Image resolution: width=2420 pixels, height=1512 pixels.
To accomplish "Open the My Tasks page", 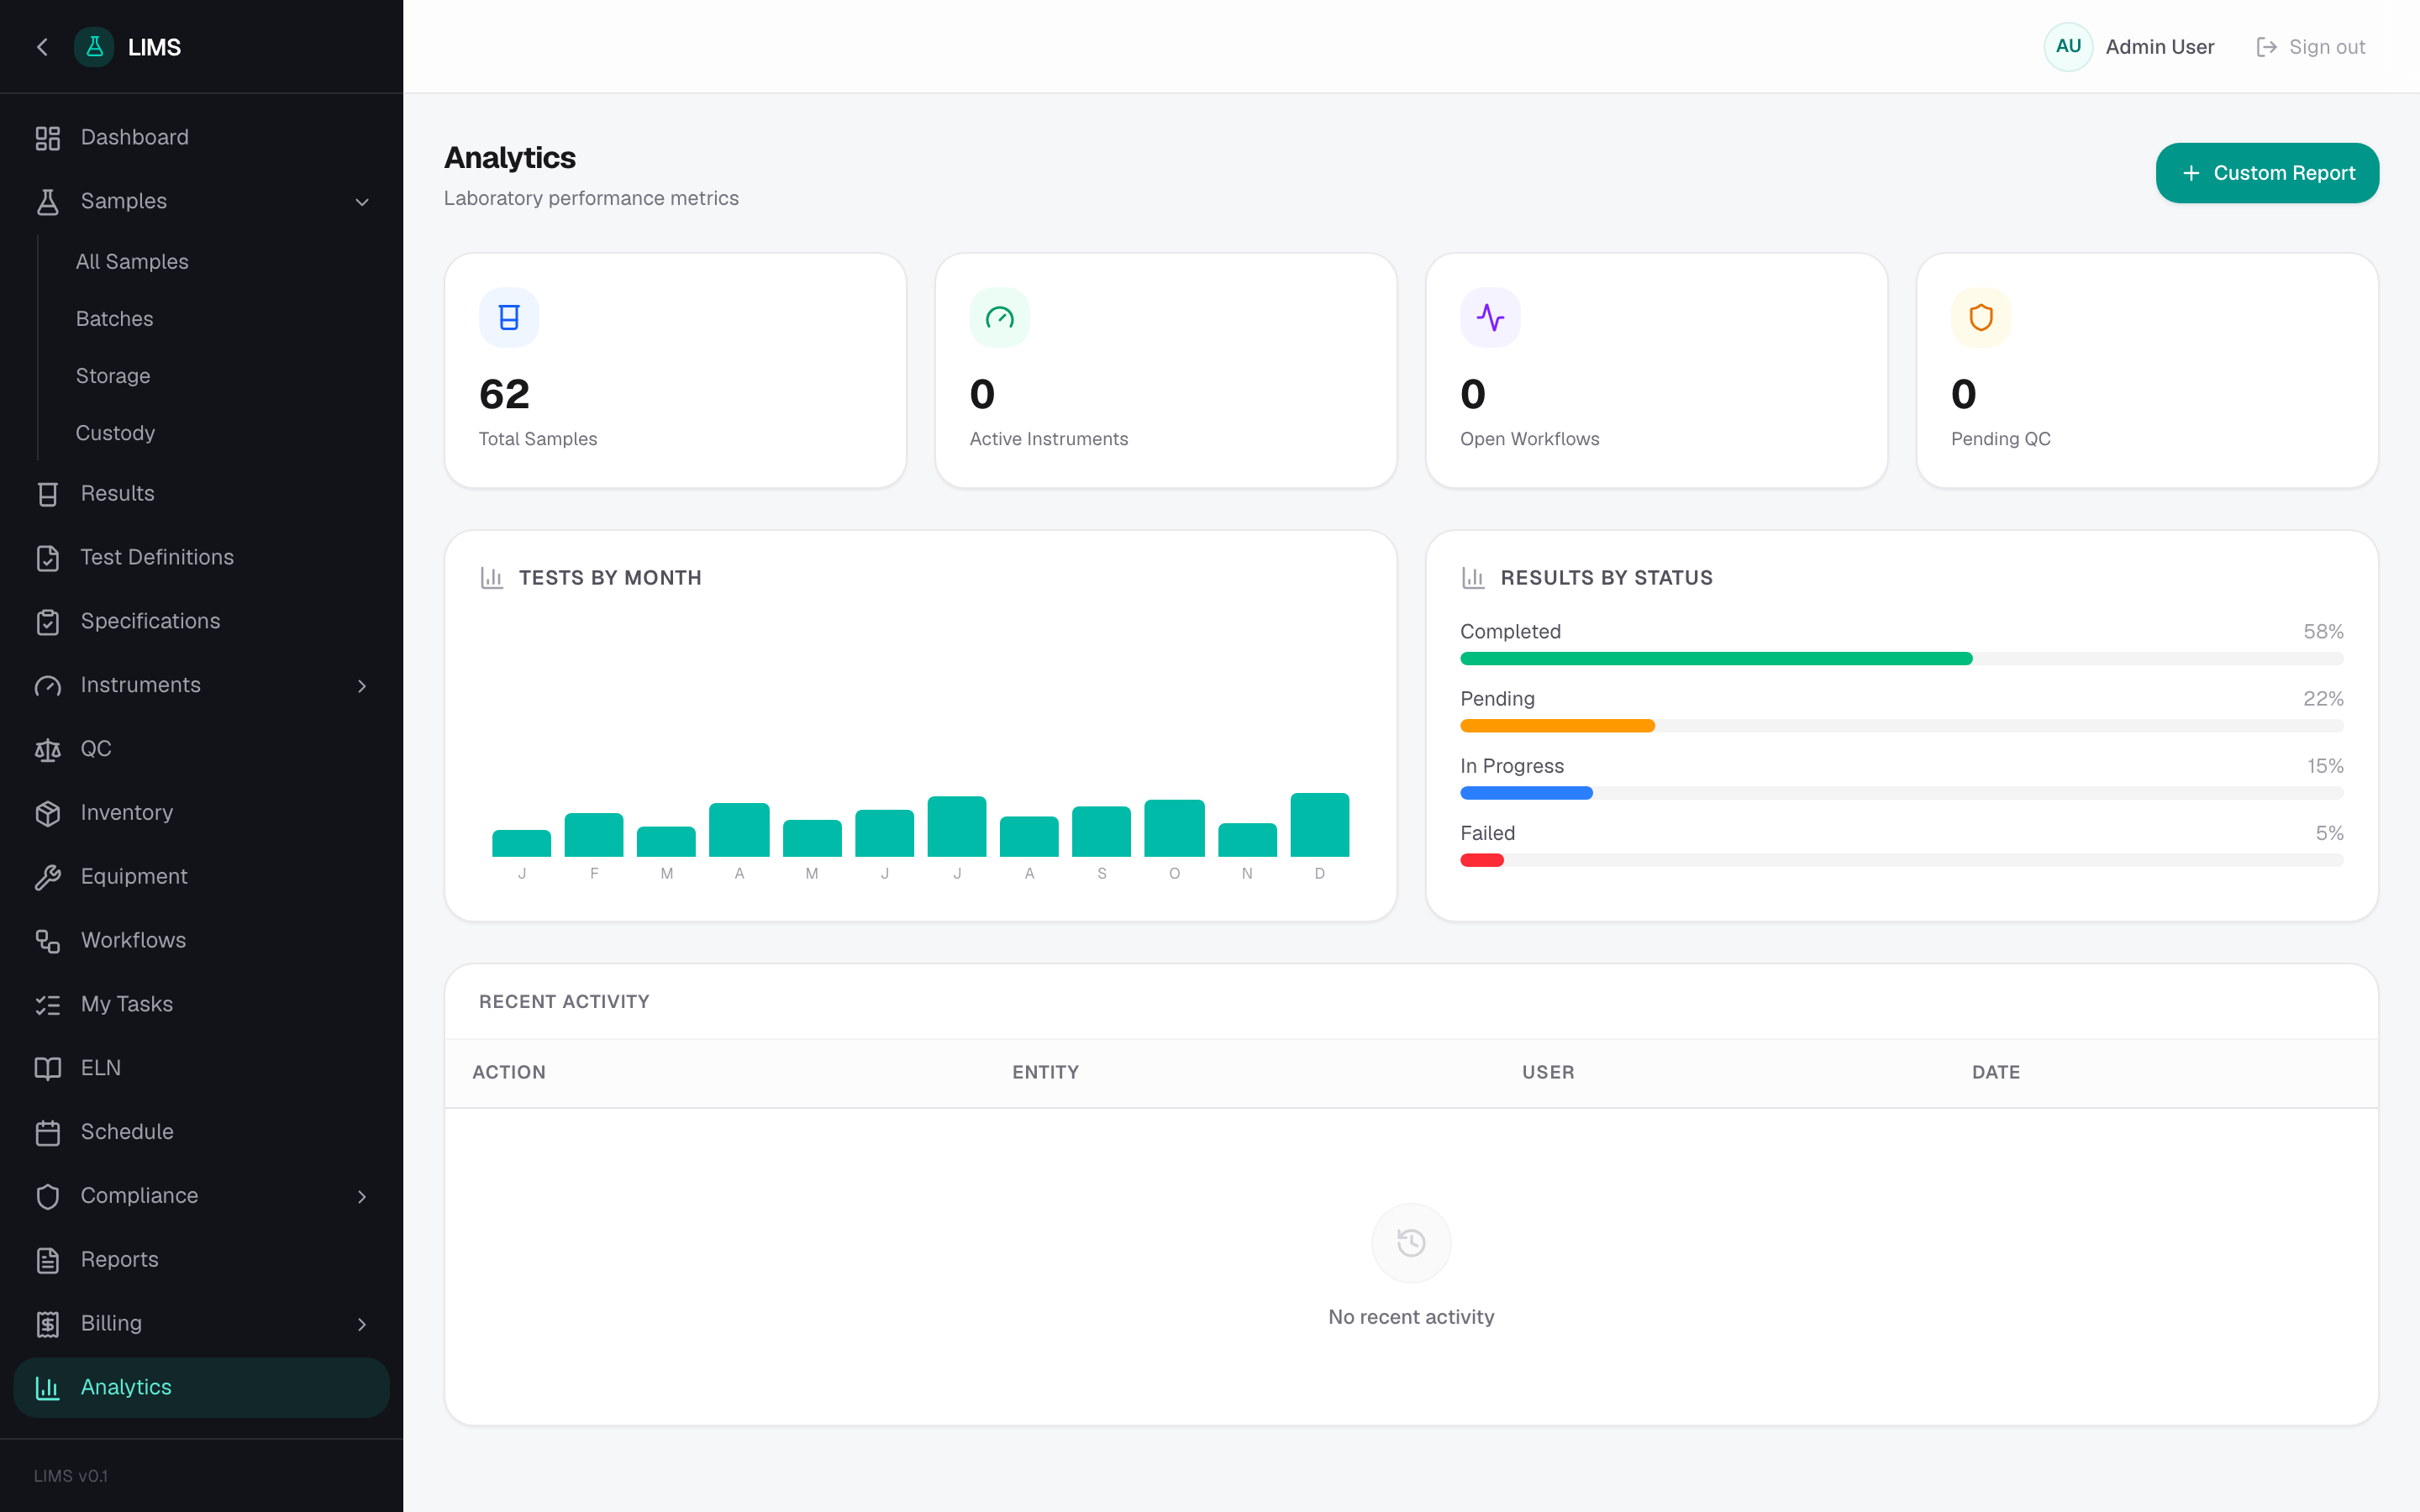I will [201, 1005].
